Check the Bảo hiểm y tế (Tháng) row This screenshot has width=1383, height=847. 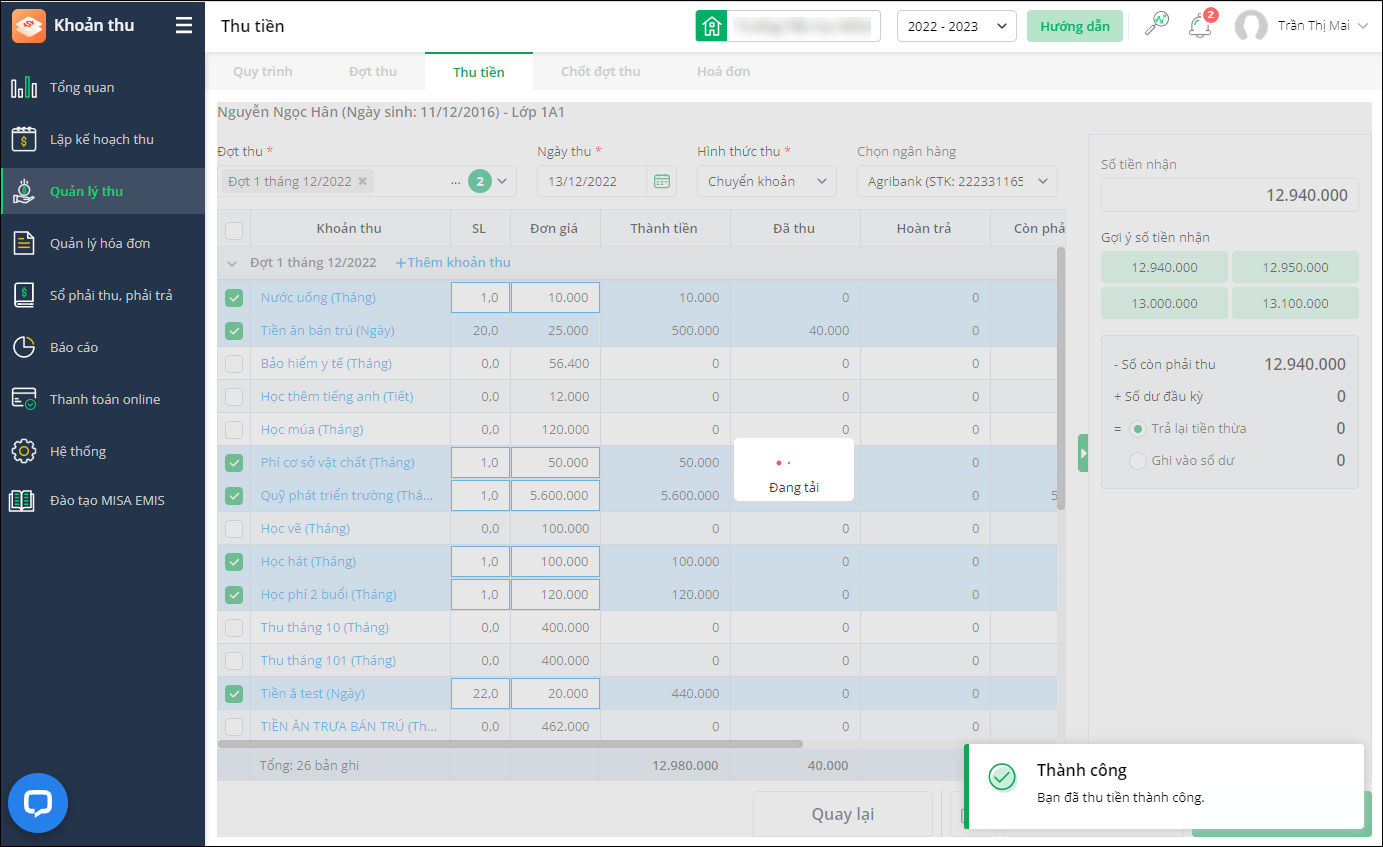click(234, 364)
